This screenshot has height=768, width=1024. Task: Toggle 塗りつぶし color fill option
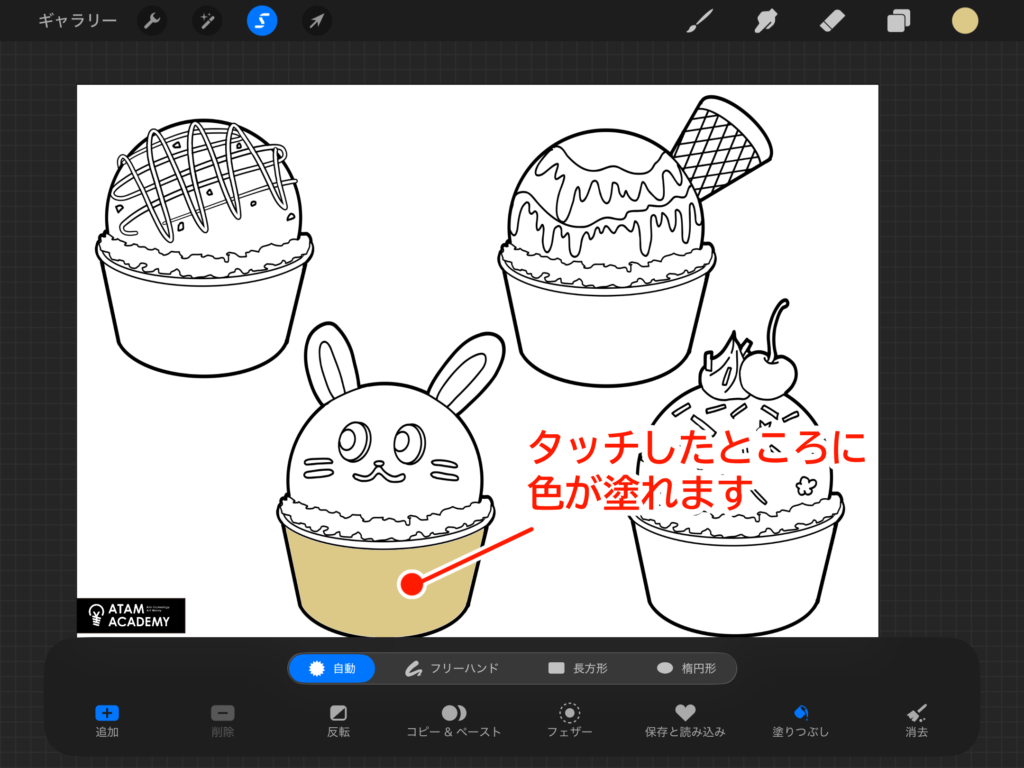[801, 720]
